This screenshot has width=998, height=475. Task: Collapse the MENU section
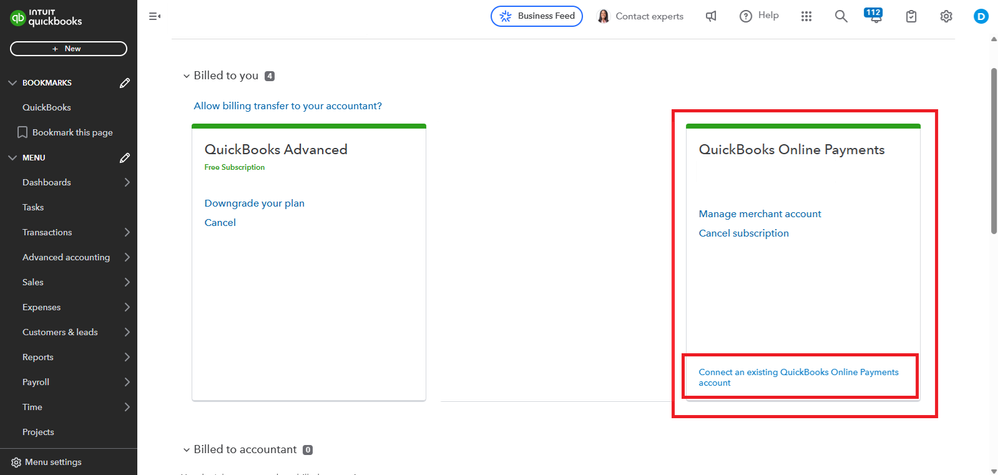click(12, 158)
